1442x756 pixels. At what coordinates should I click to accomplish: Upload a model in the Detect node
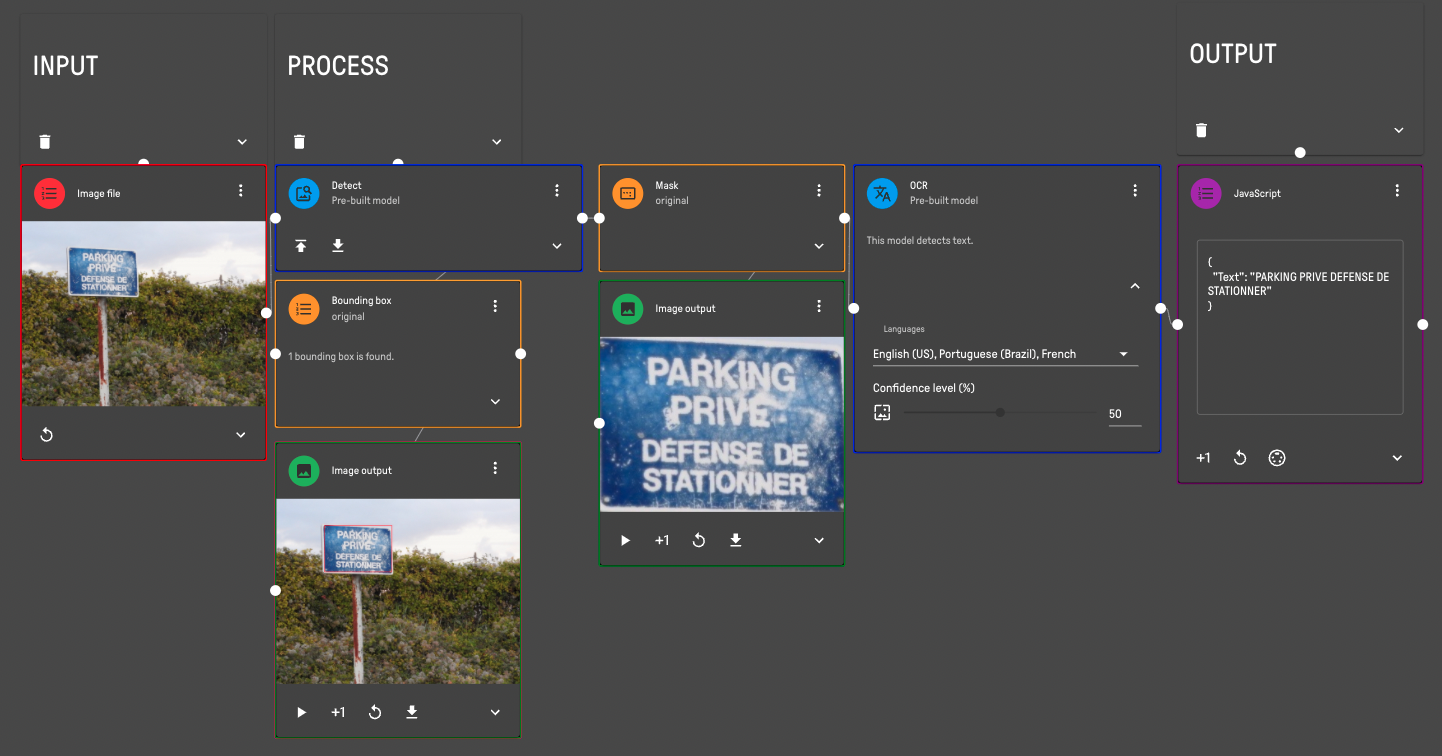pyautogui.click(x=301, y=245)
